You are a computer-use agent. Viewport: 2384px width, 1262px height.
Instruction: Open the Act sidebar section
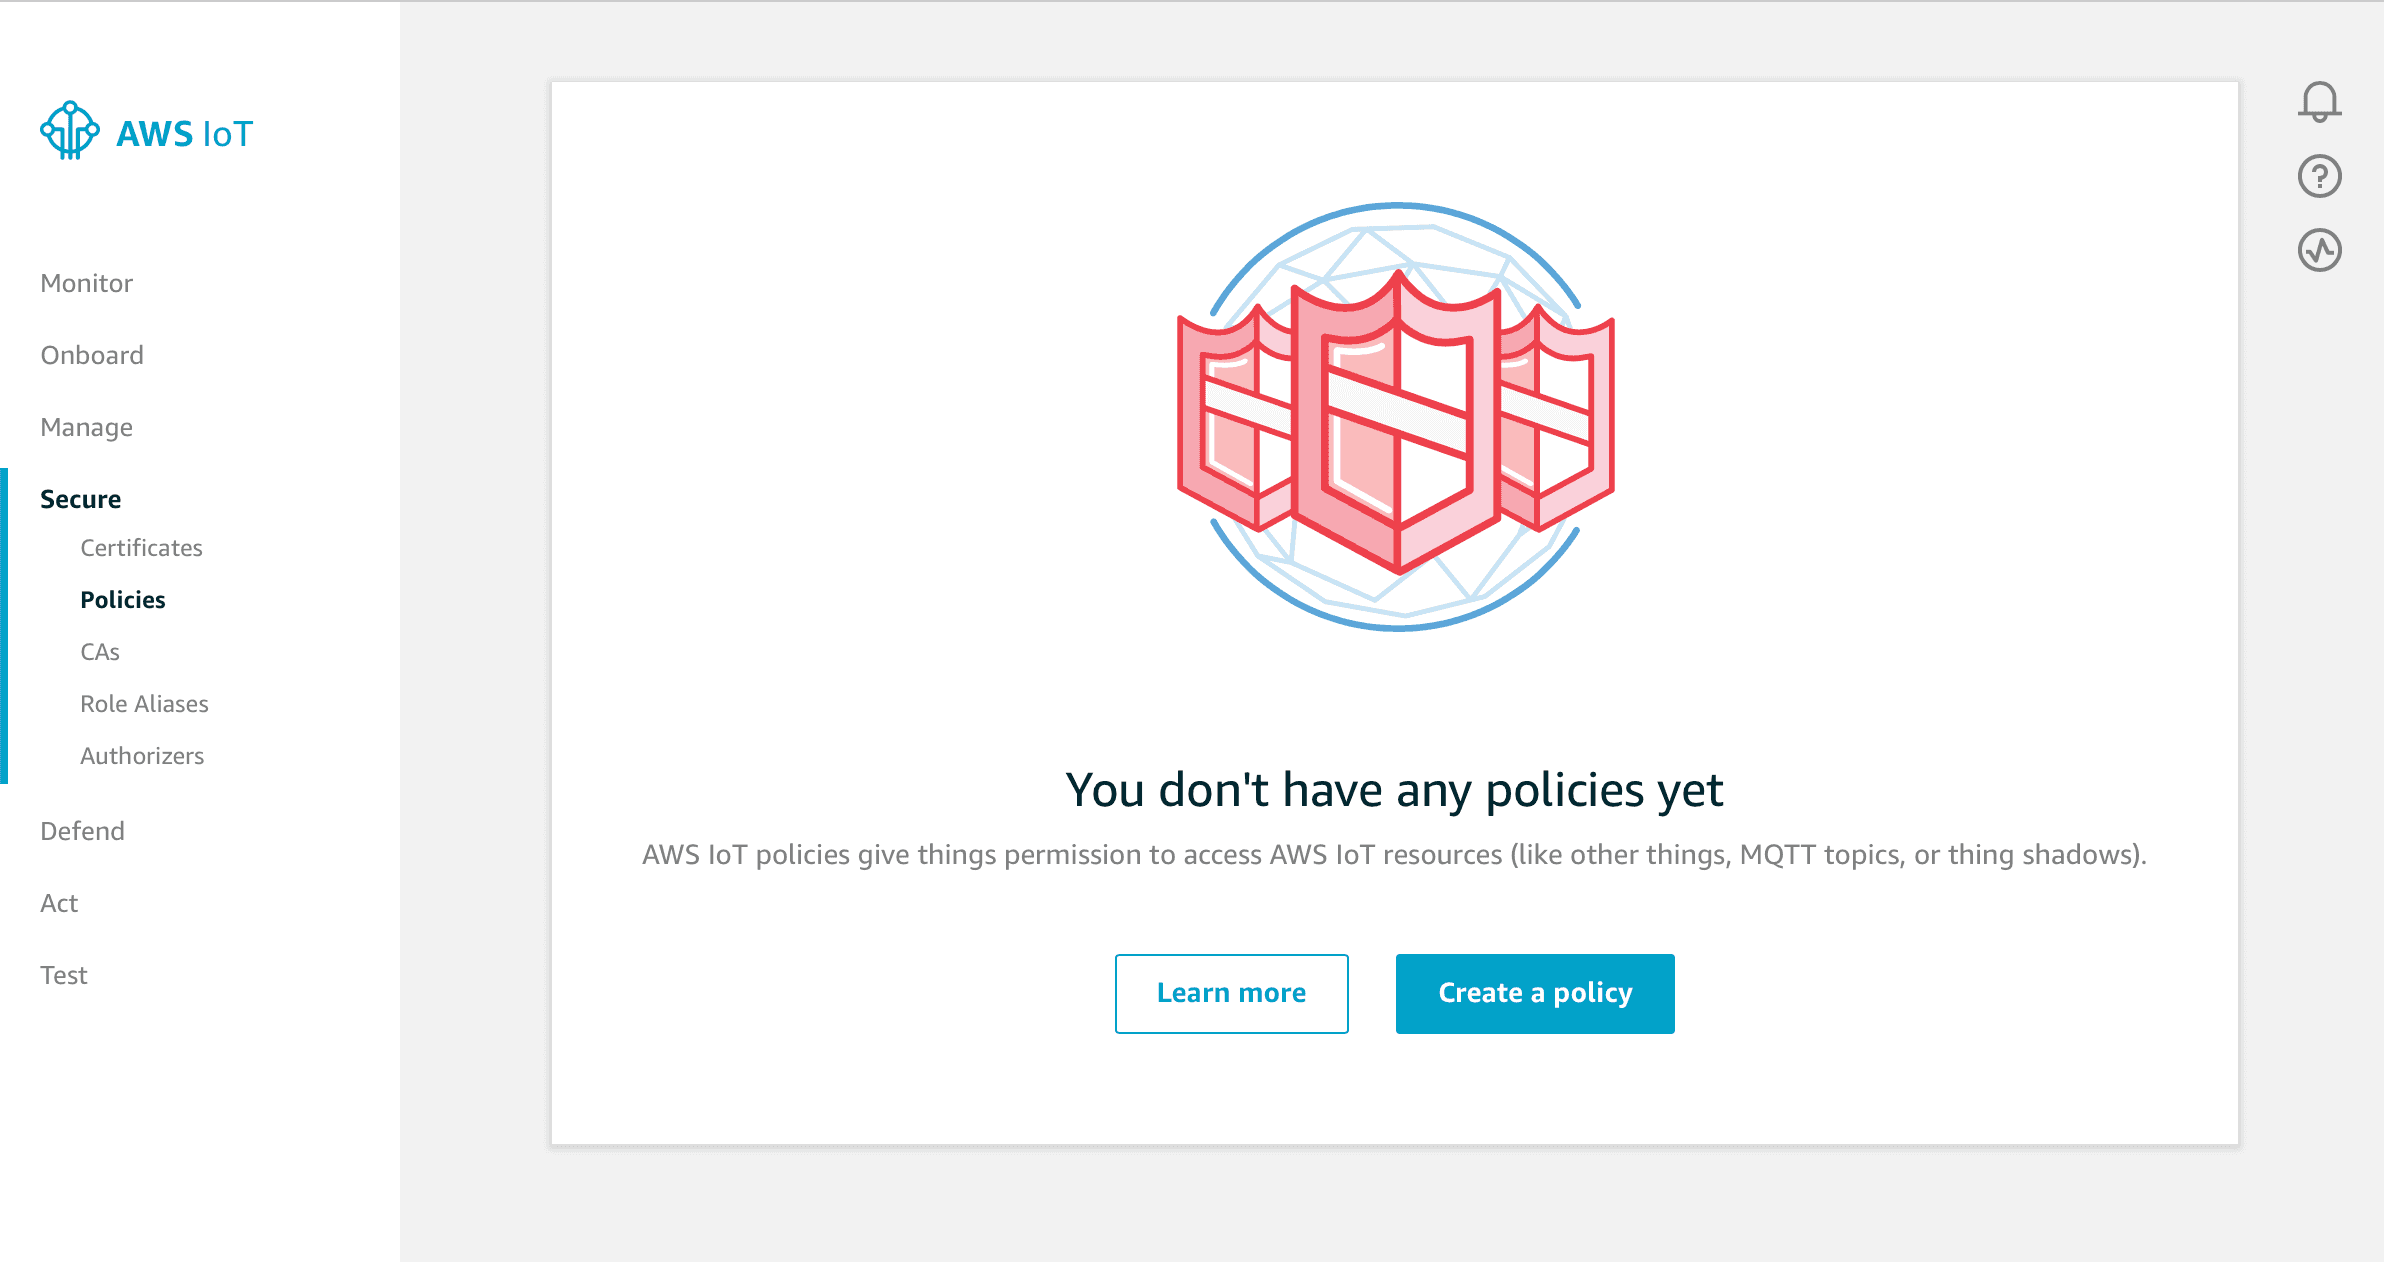(59, 903)
